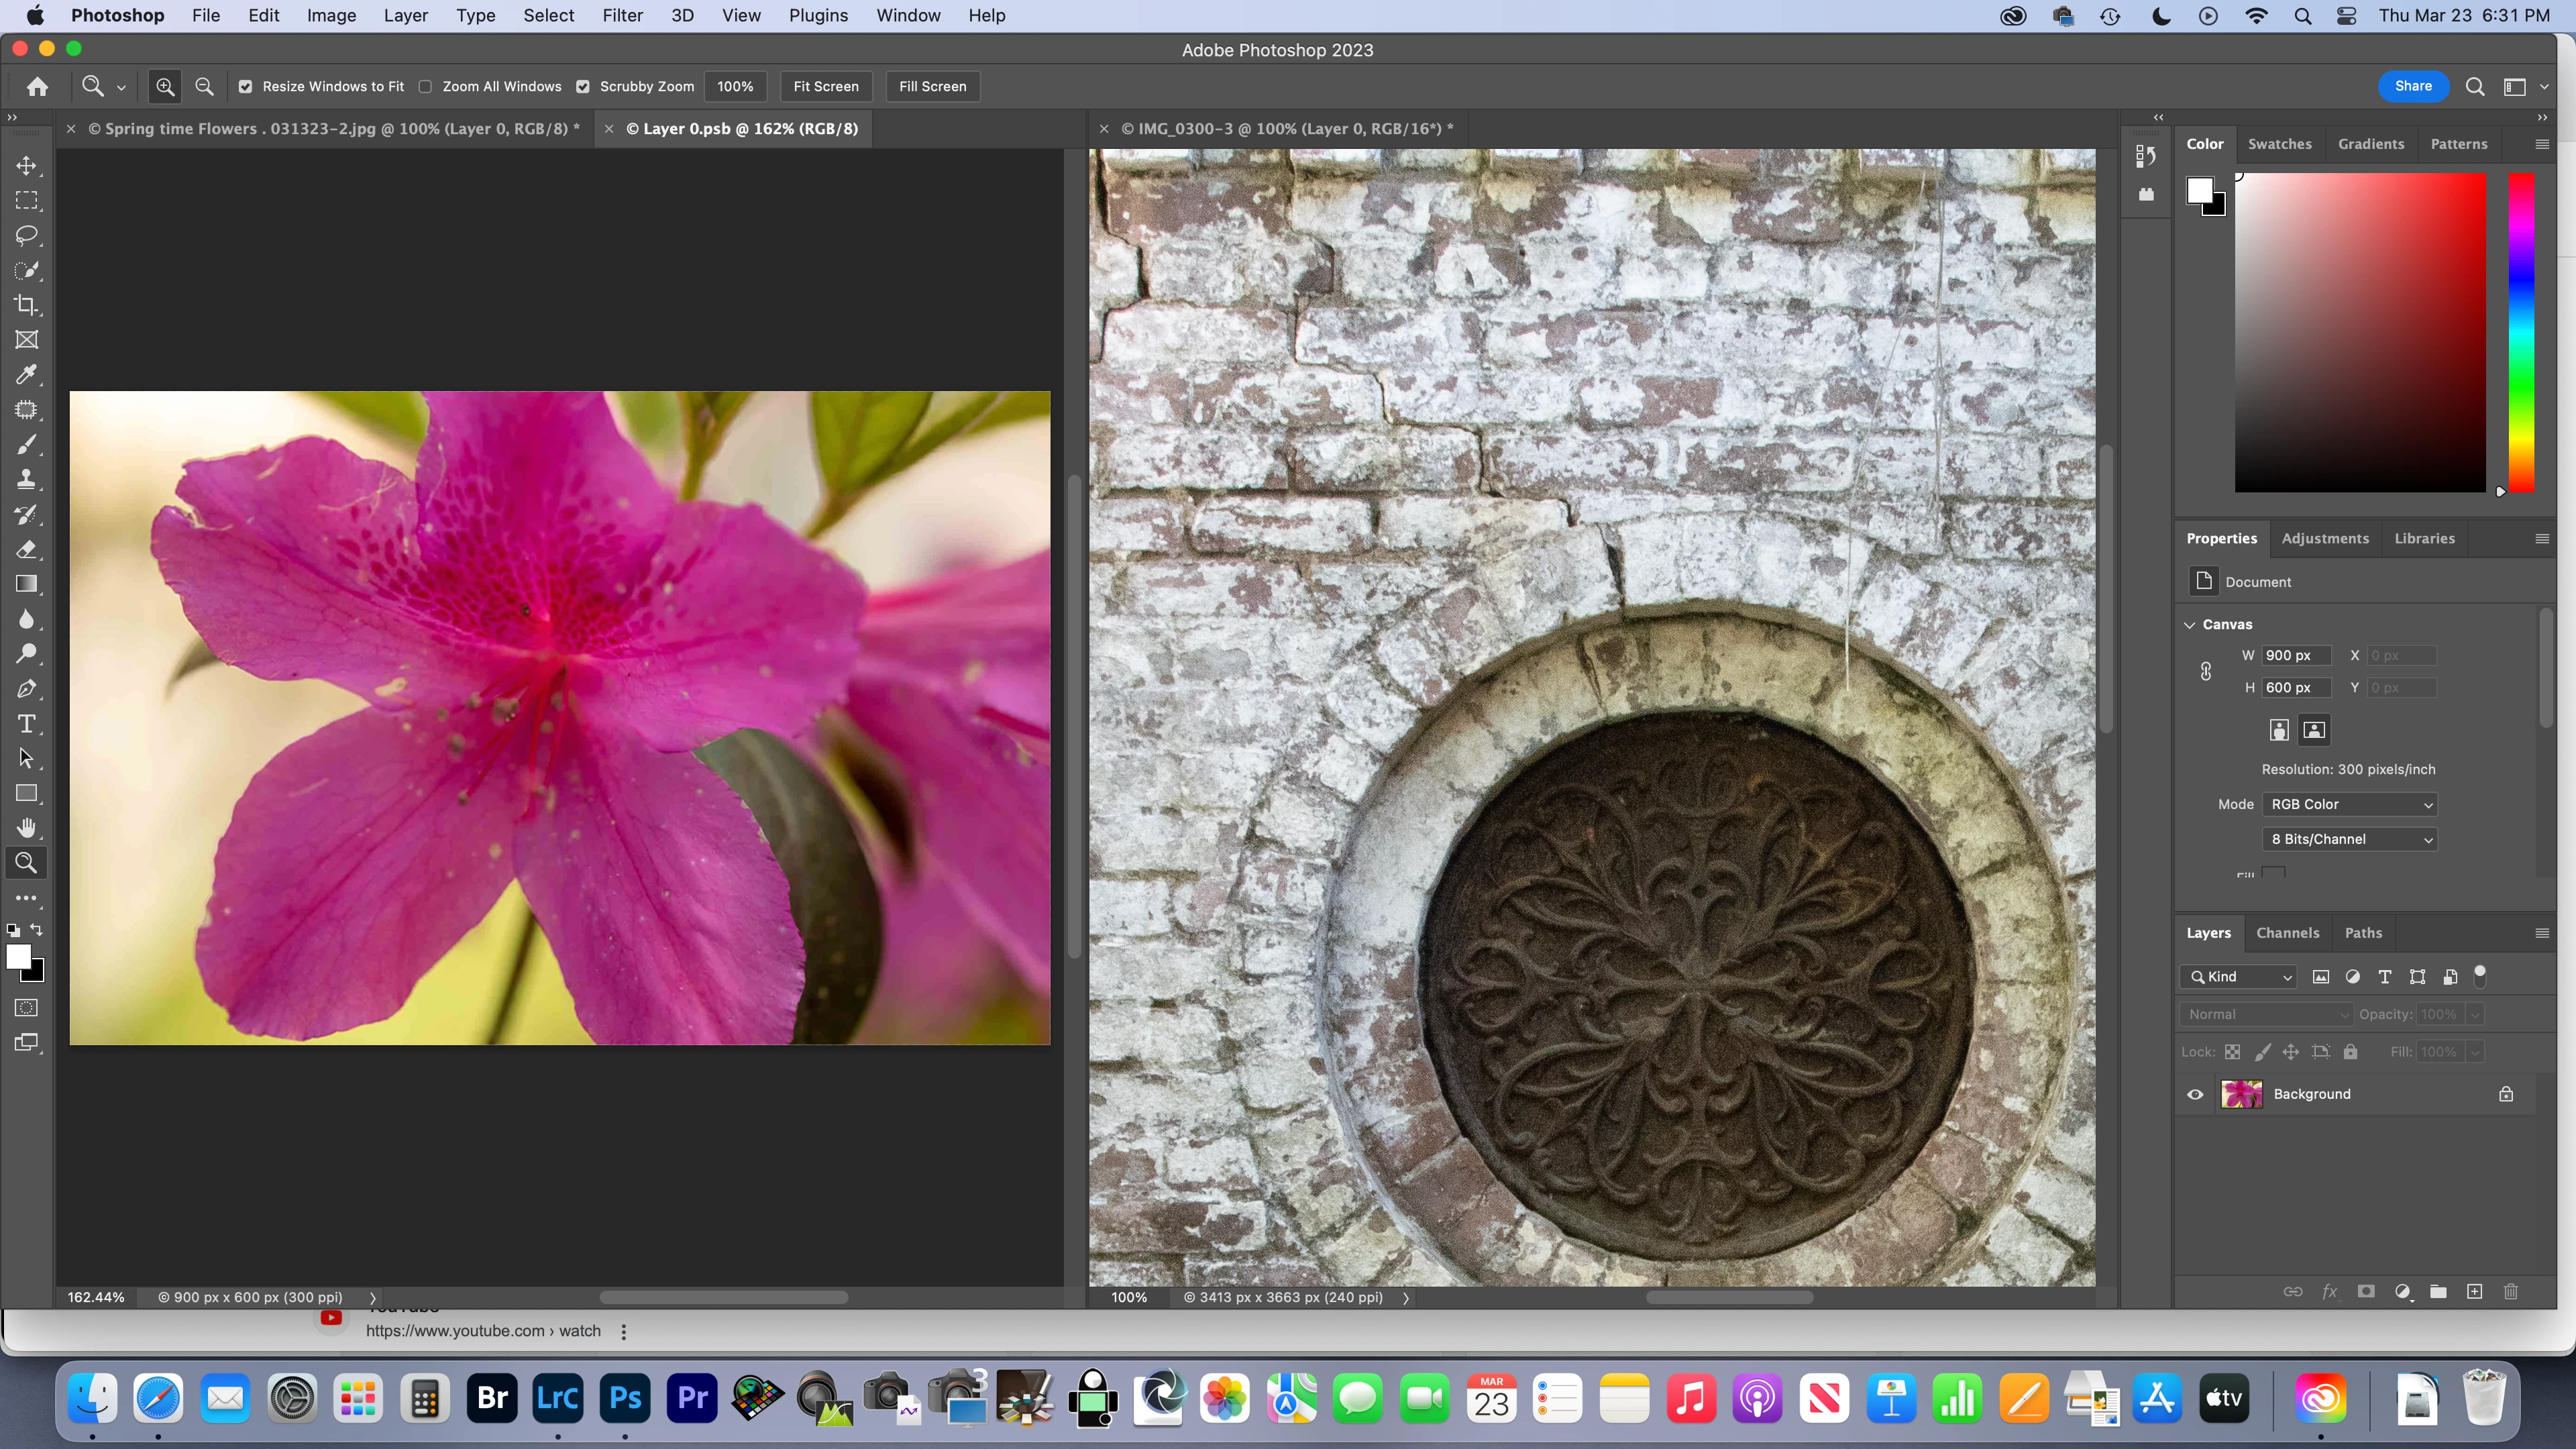2576x1449 pixels.
Task: Select the Hand tool
Action: pos(27,828)
